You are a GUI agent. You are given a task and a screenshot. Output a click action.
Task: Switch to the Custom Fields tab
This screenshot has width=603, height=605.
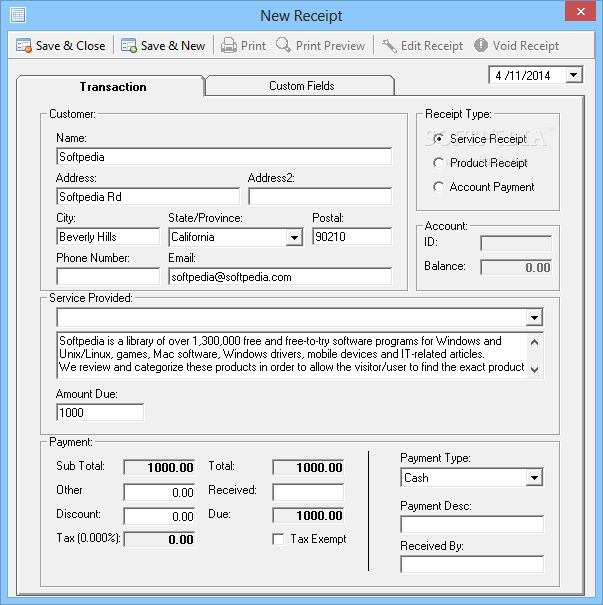[x=301, y=86]
